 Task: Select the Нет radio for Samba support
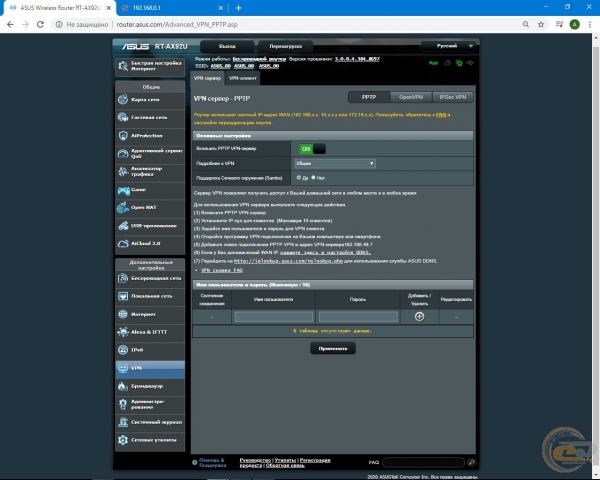tap(315, 177)
